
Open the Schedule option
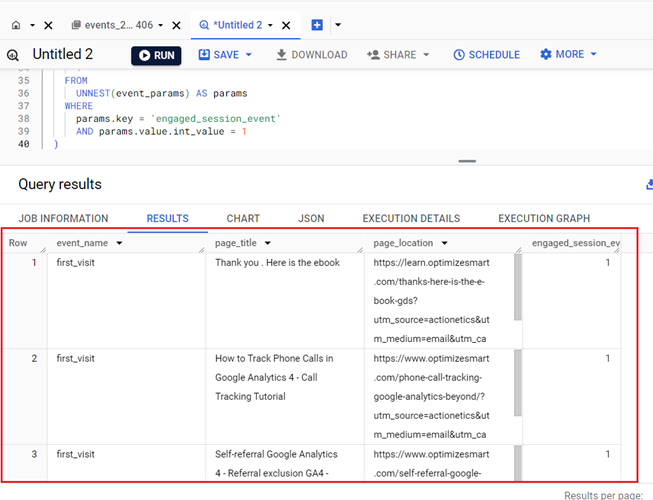(x=486, y=55)
